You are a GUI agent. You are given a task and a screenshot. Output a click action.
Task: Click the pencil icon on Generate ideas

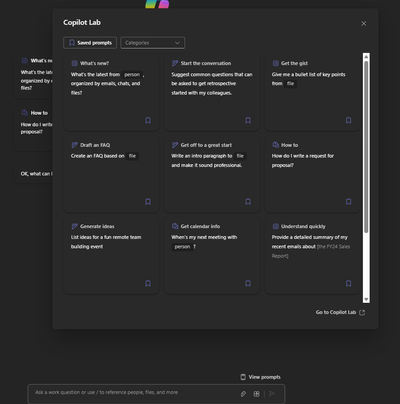tap(75, 226)
